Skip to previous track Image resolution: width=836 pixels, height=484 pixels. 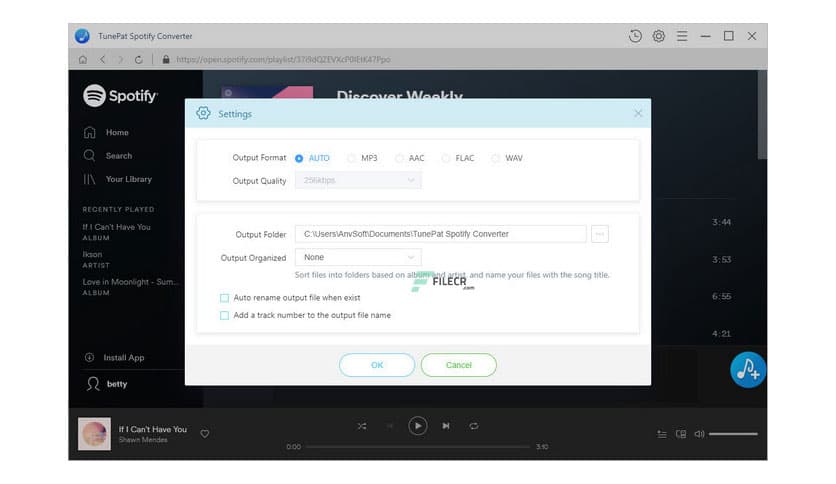[x=390, y=426]
